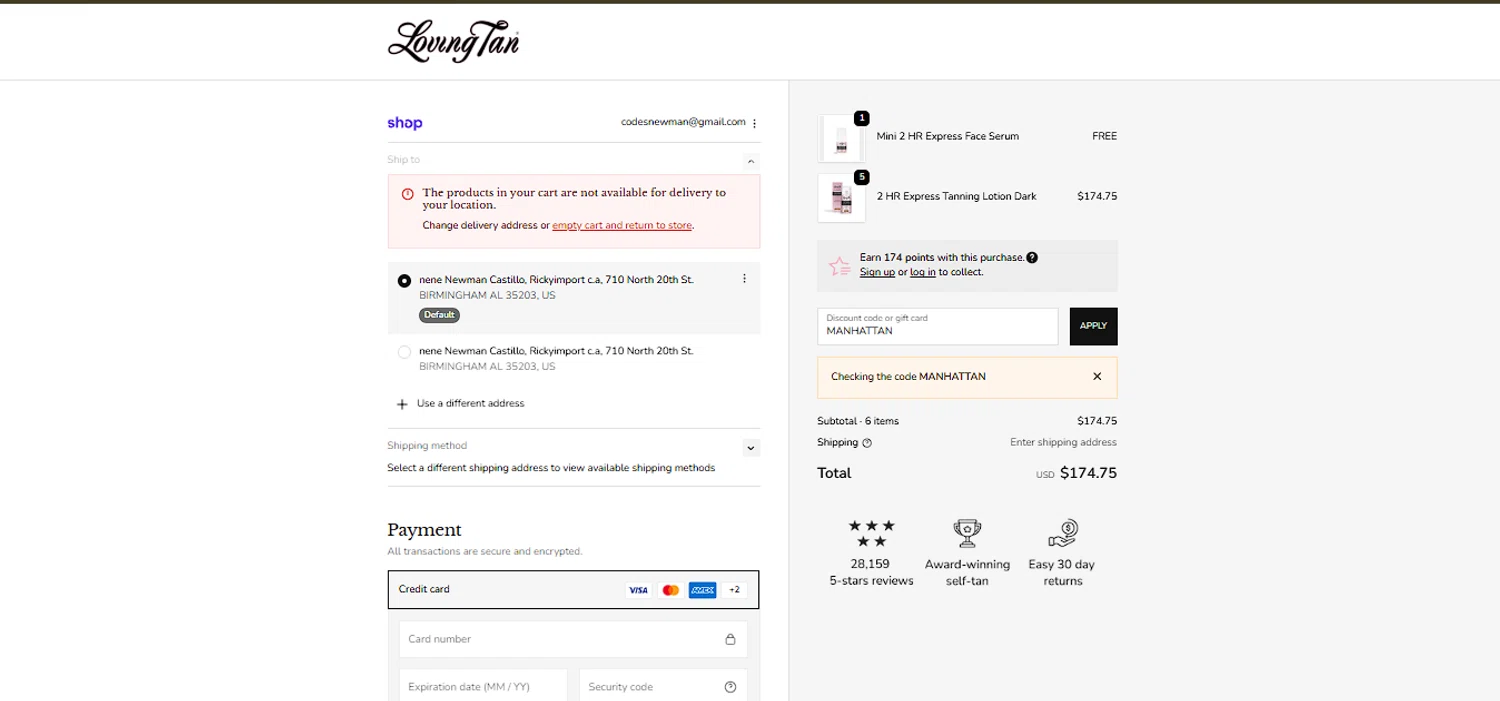Focus the Discount code or gift card field
Viewport: 1500px width, 701px height.
938,326
